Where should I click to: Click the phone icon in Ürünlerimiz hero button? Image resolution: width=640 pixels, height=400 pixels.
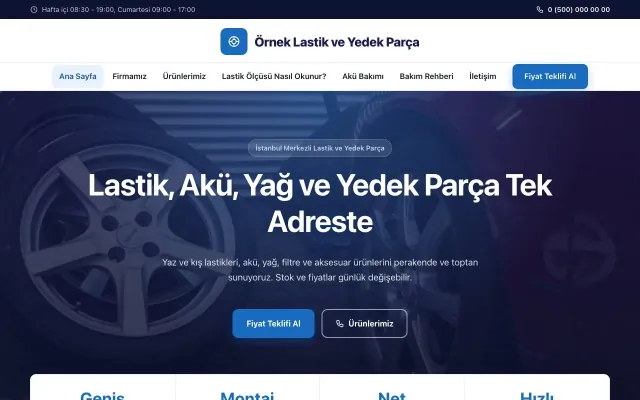click(340, 324)
